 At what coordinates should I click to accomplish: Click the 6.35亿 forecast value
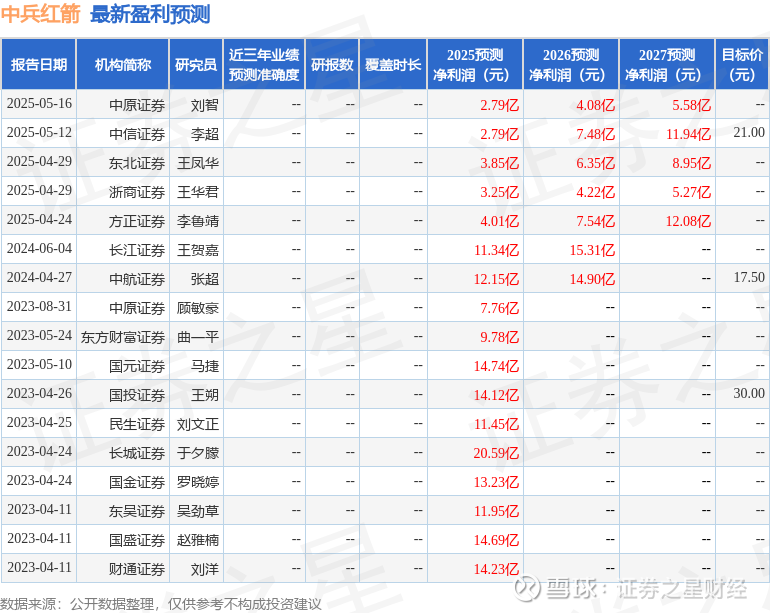(x=595, y=163)
